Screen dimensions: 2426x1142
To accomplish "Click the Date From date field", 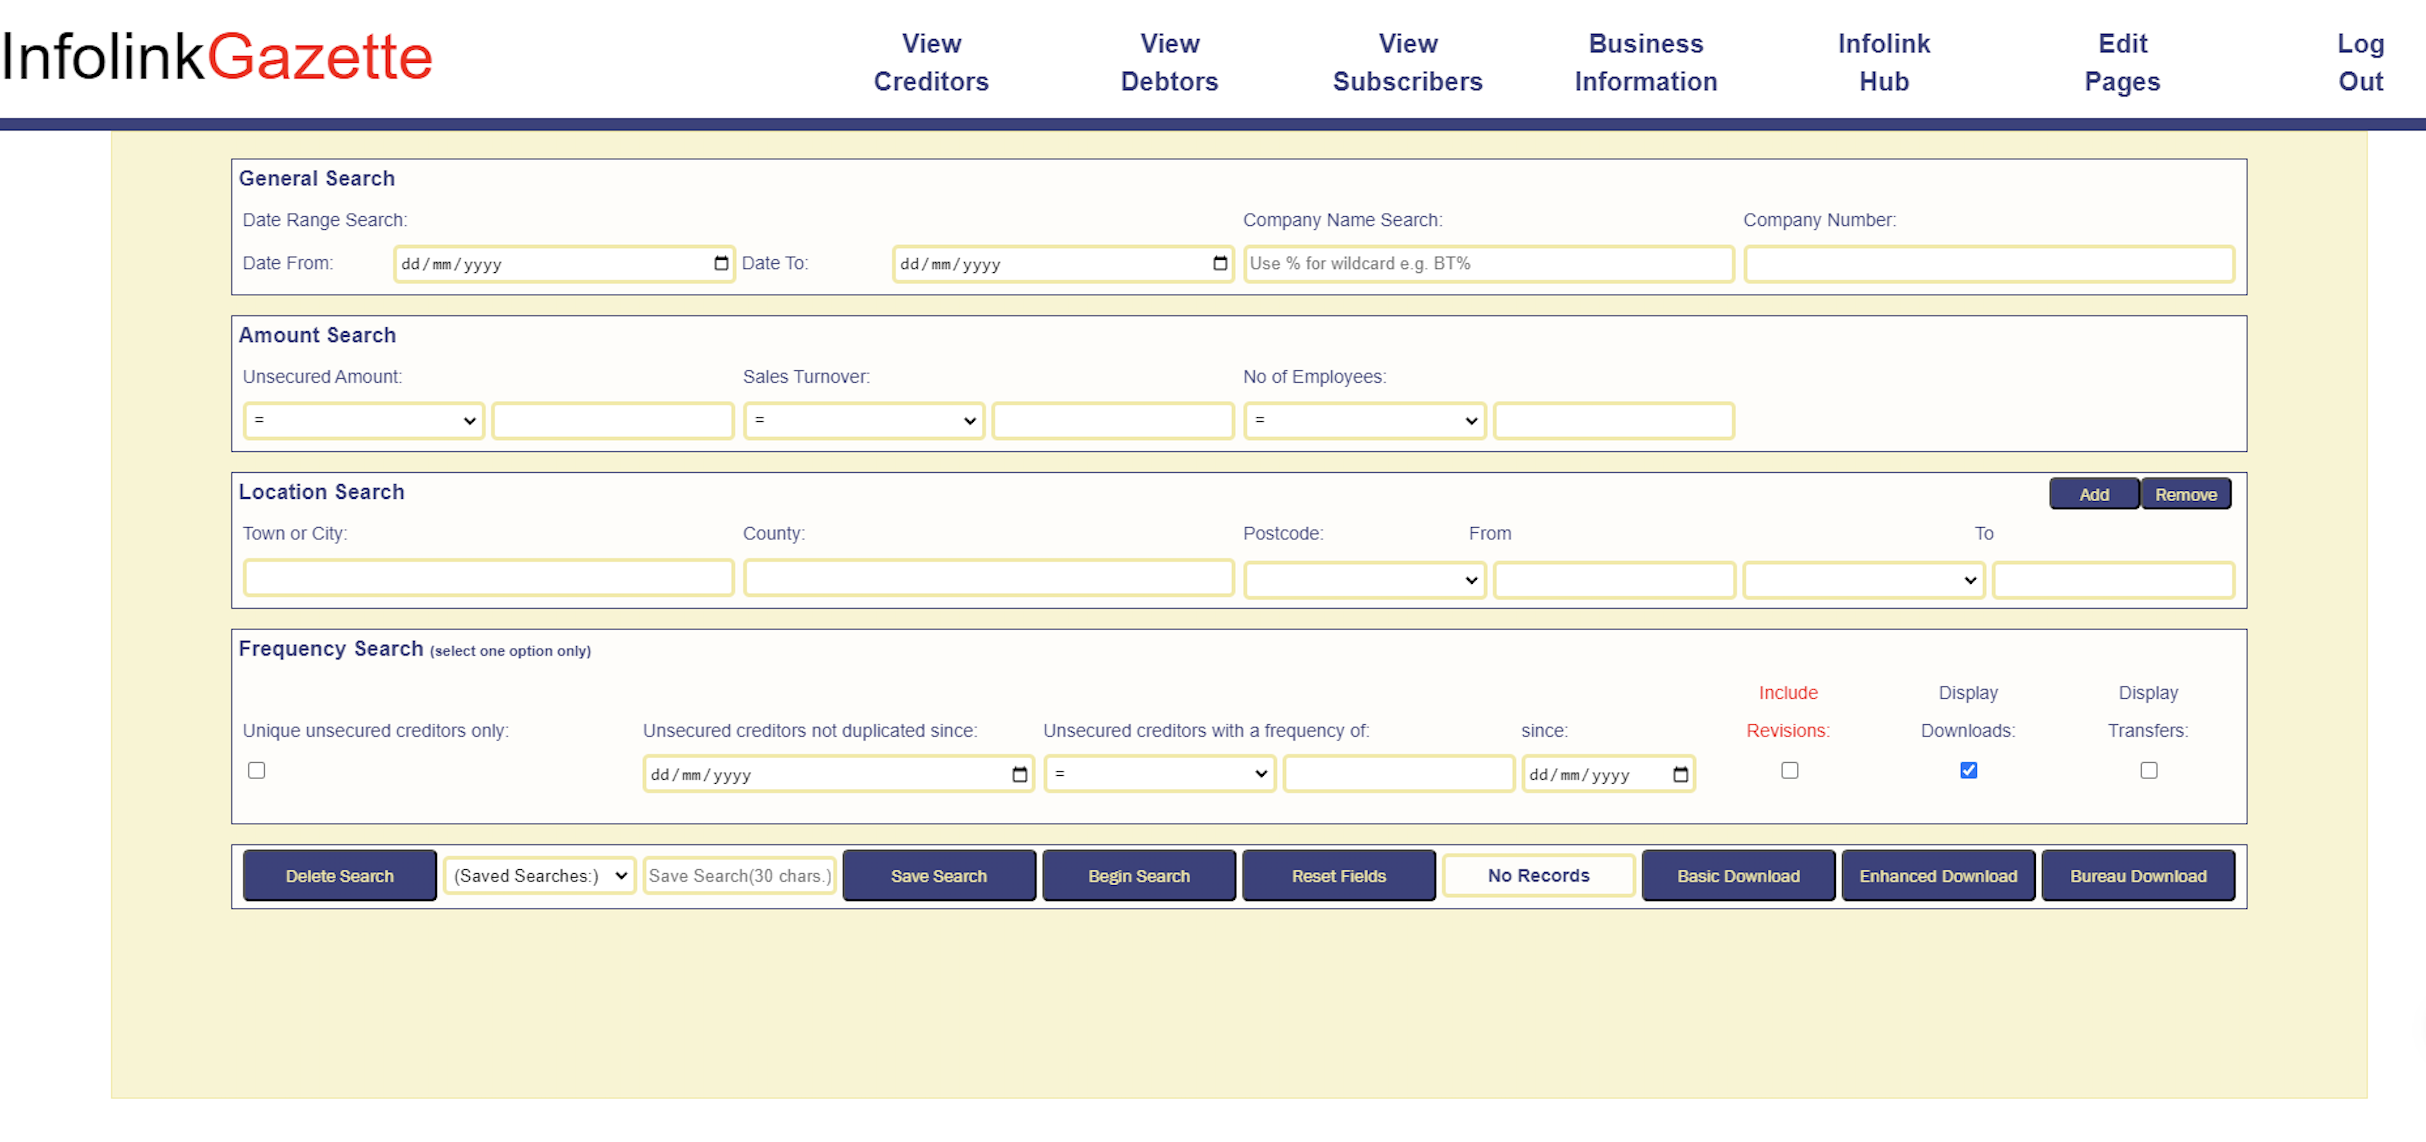I will click(564, 264).
